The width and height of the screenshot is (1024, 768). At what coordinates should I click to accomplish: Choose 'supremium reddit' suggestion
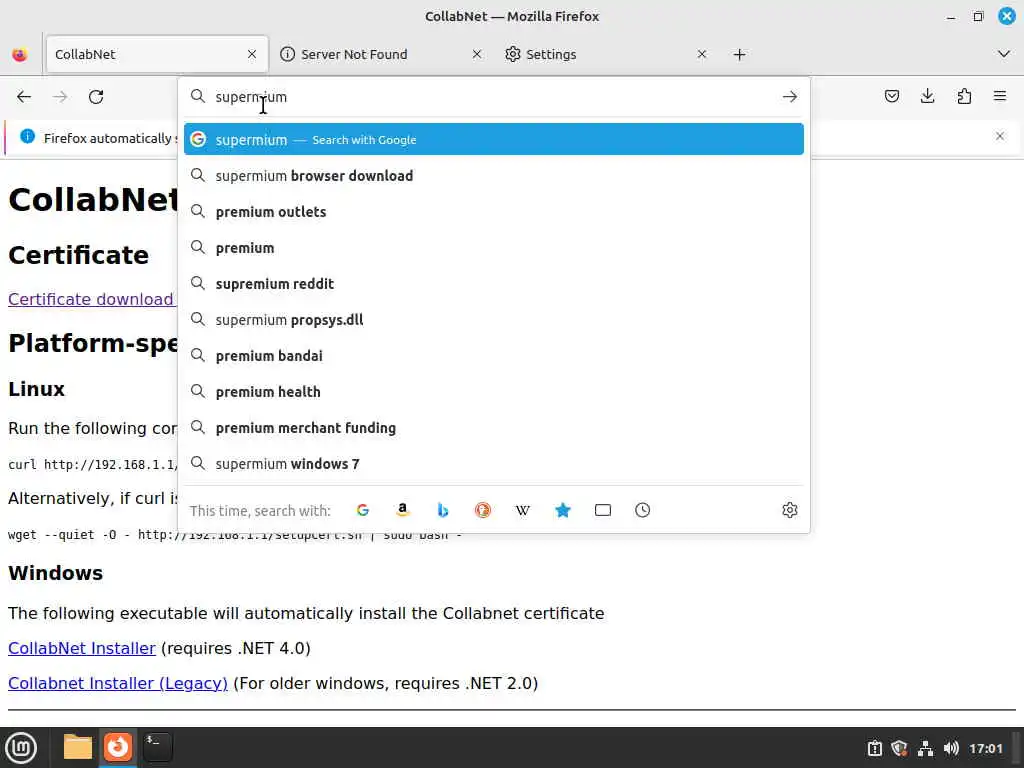tap(494, 283)
